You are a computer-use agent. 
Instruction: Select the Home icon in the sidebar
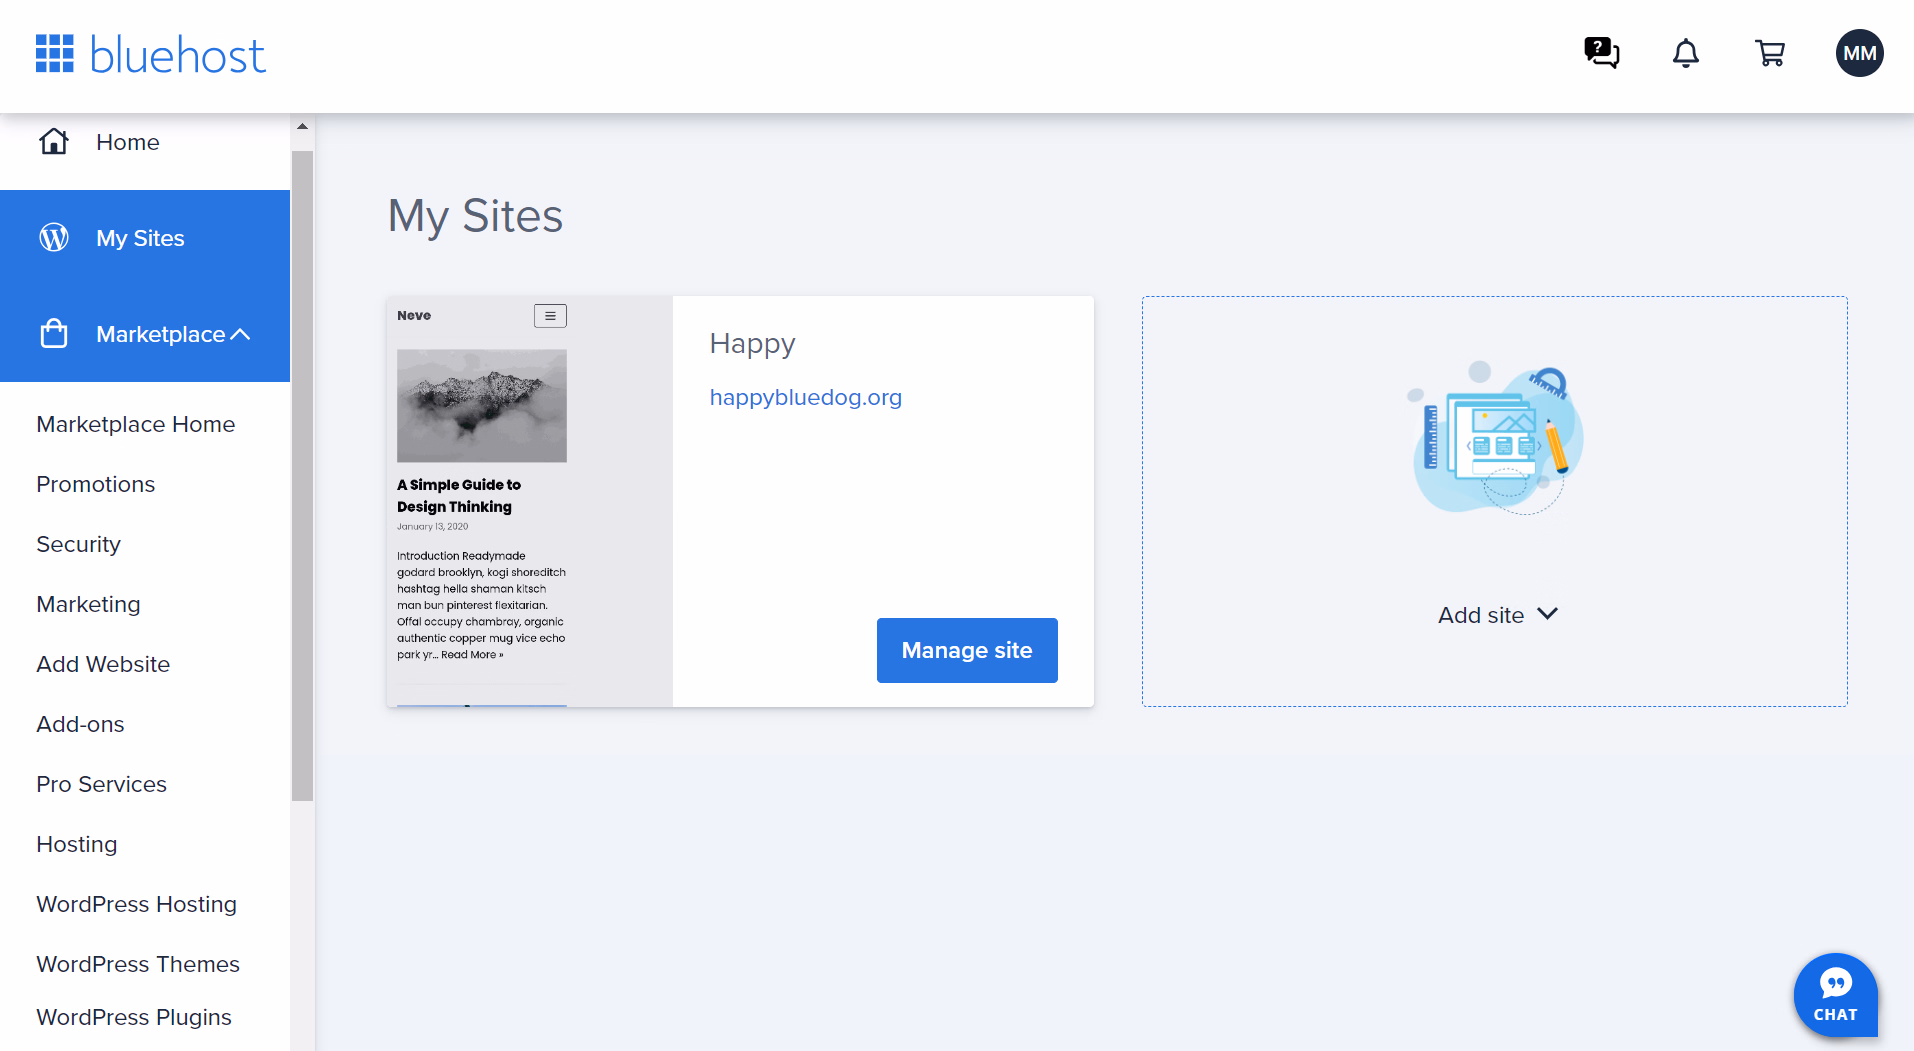[53, 141]
